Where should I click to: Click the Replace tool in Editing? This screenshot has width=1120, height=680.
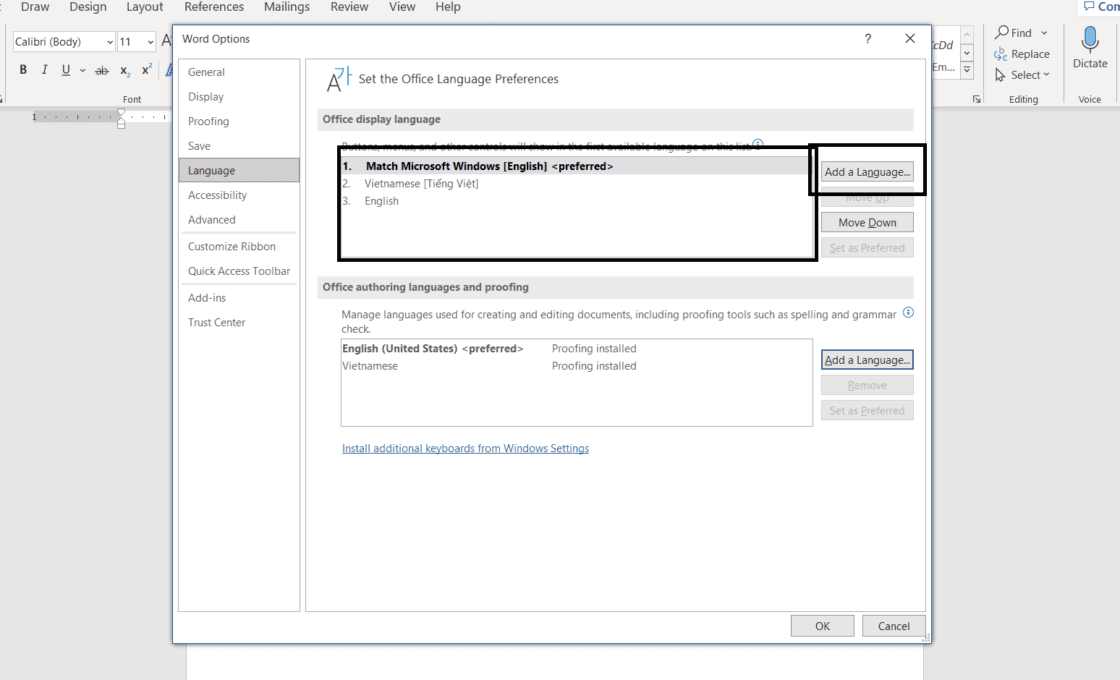click(1022, 54)
